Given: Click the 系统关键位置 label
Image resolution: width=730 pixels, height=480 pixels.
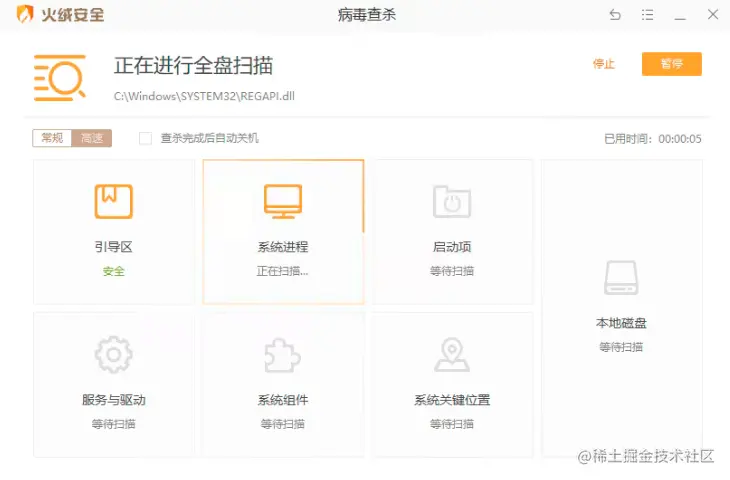Looking at the screenshot, I should [x=452, y=400].
